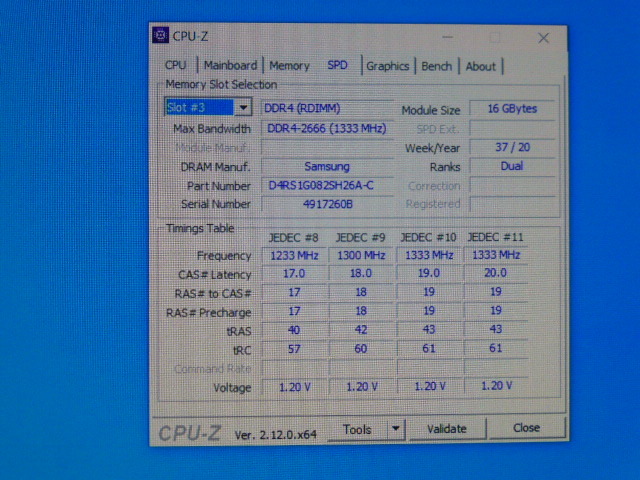Click the 1233 MHz frequency cell

[294, 256]
